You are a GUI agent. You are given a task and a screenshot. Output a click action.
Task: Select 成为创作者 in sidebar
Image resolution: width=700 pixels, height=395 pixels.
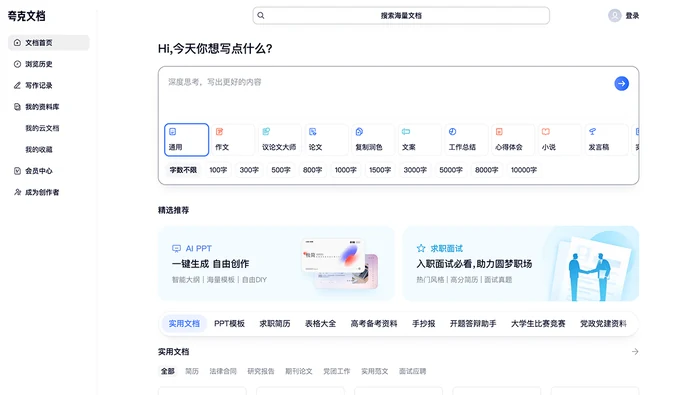[49, 192]
